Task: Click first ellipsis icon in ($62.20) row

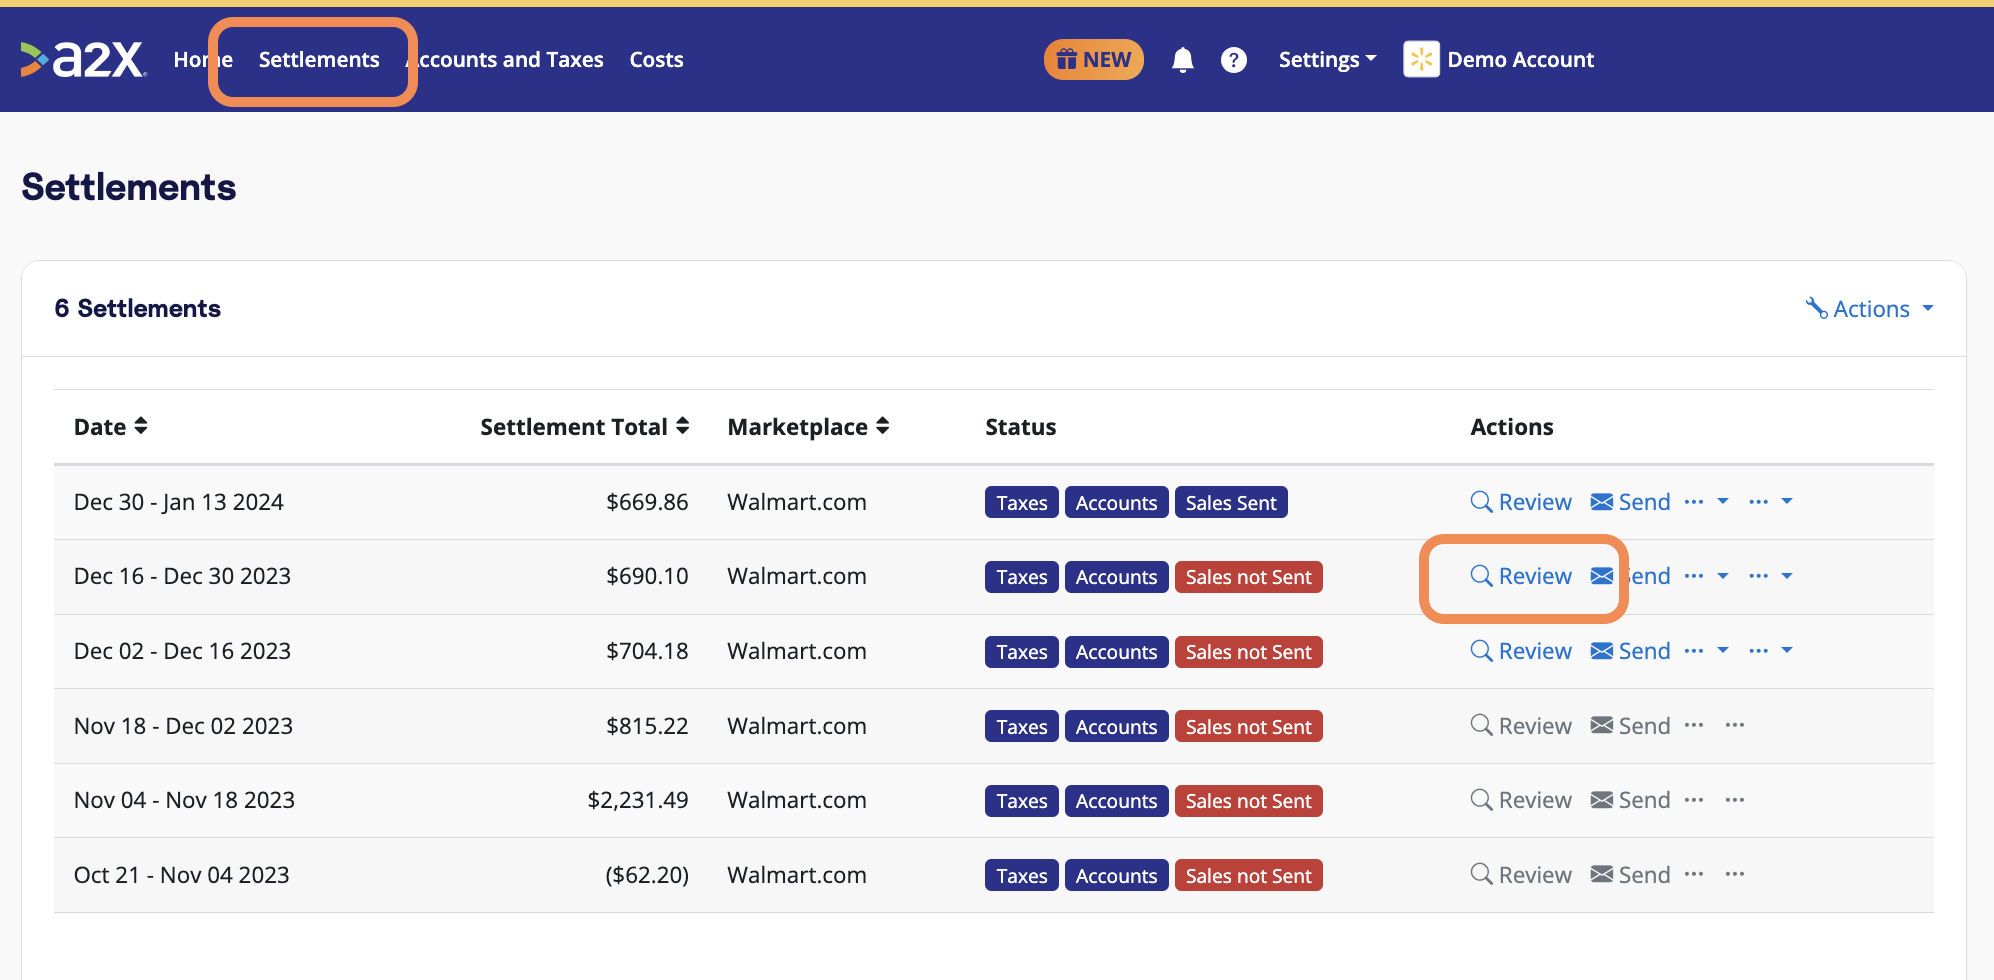Action: click(x=1694, y=874)
